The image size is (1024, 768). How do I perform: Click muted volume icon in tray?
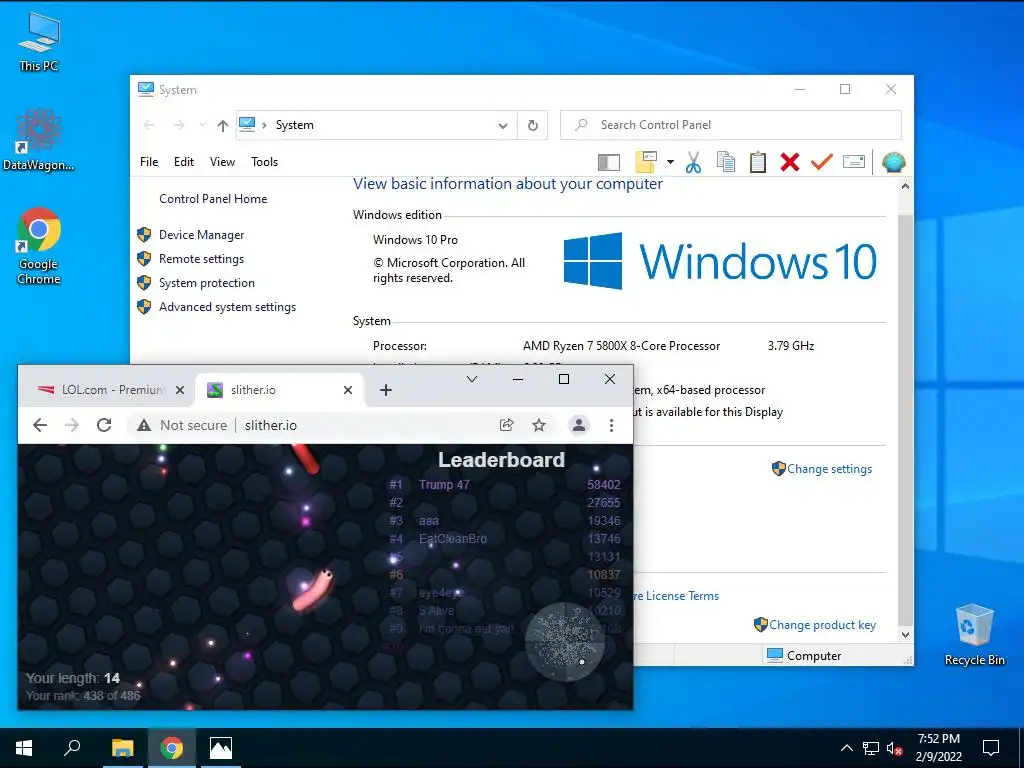pyautogui.click(x=895, y=748)
